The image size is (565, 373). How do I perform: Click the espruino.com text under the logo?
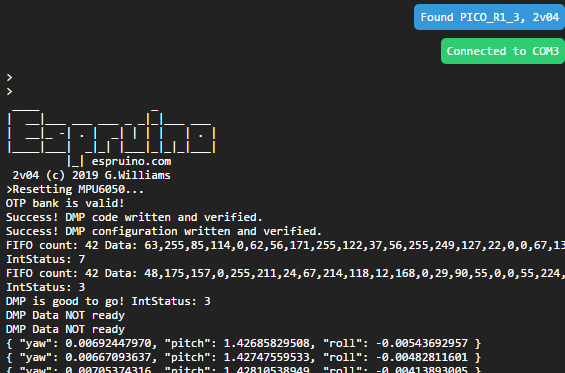click(x=131, y=161)
